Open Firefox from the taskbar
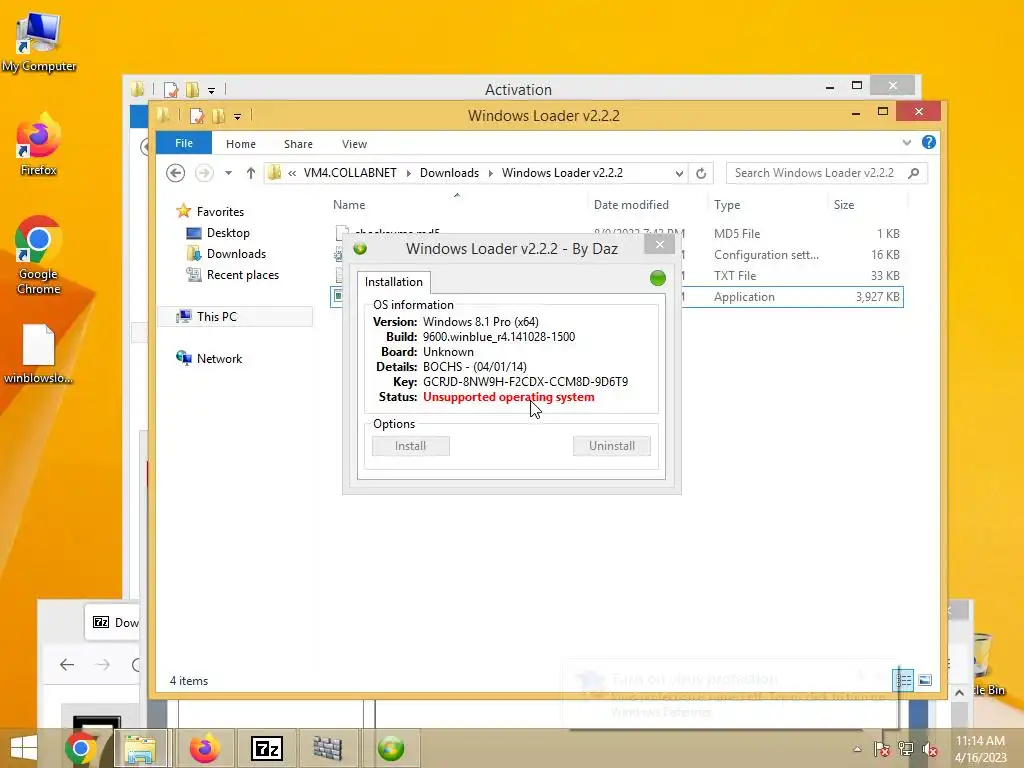 (204, 748)
